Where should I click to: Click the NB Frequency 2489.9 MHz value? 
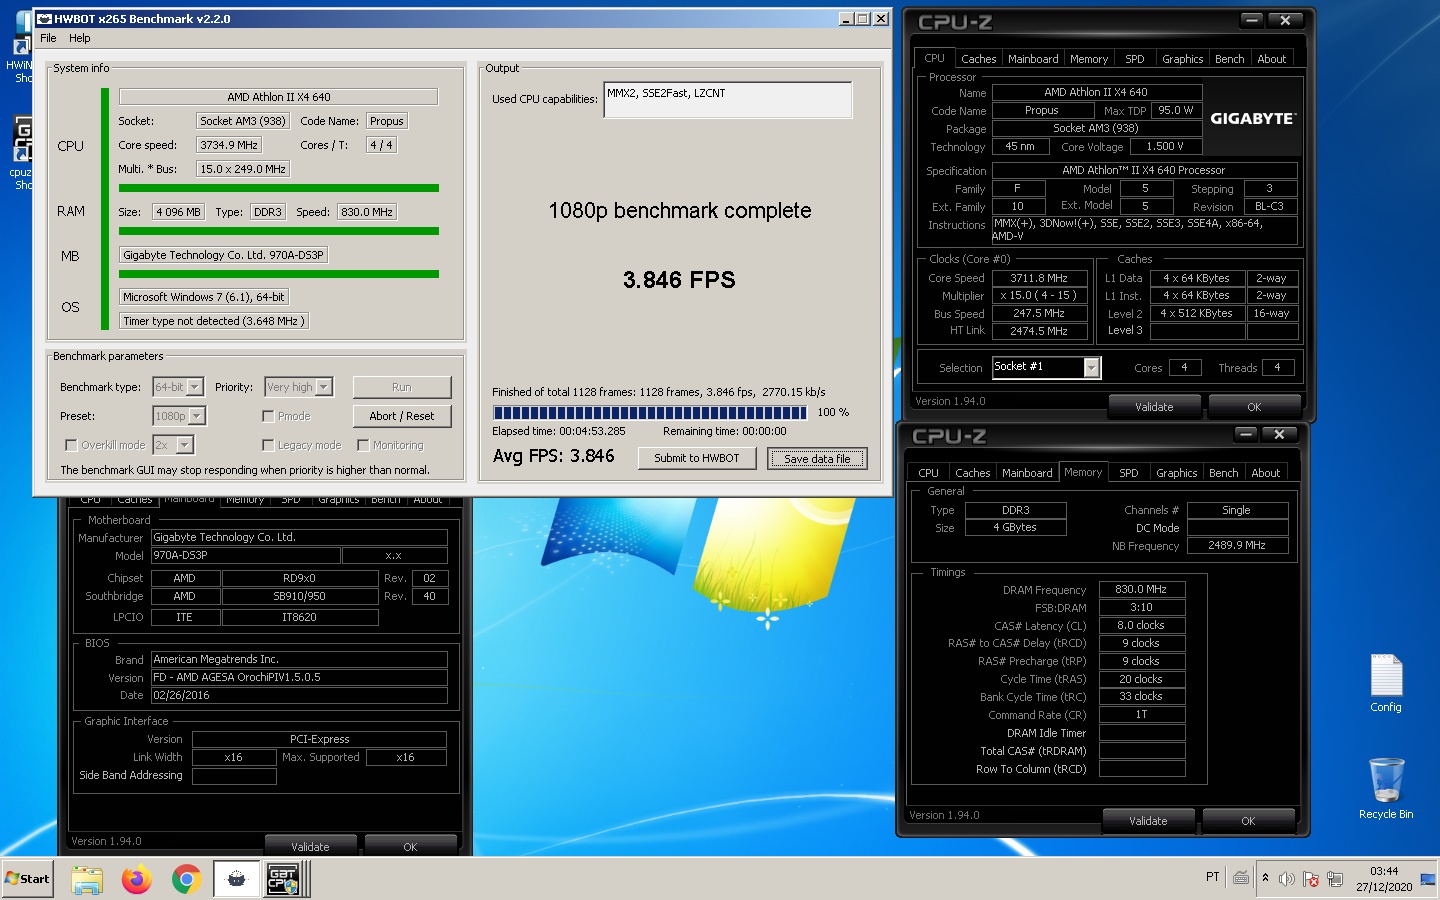(1237, 546)
